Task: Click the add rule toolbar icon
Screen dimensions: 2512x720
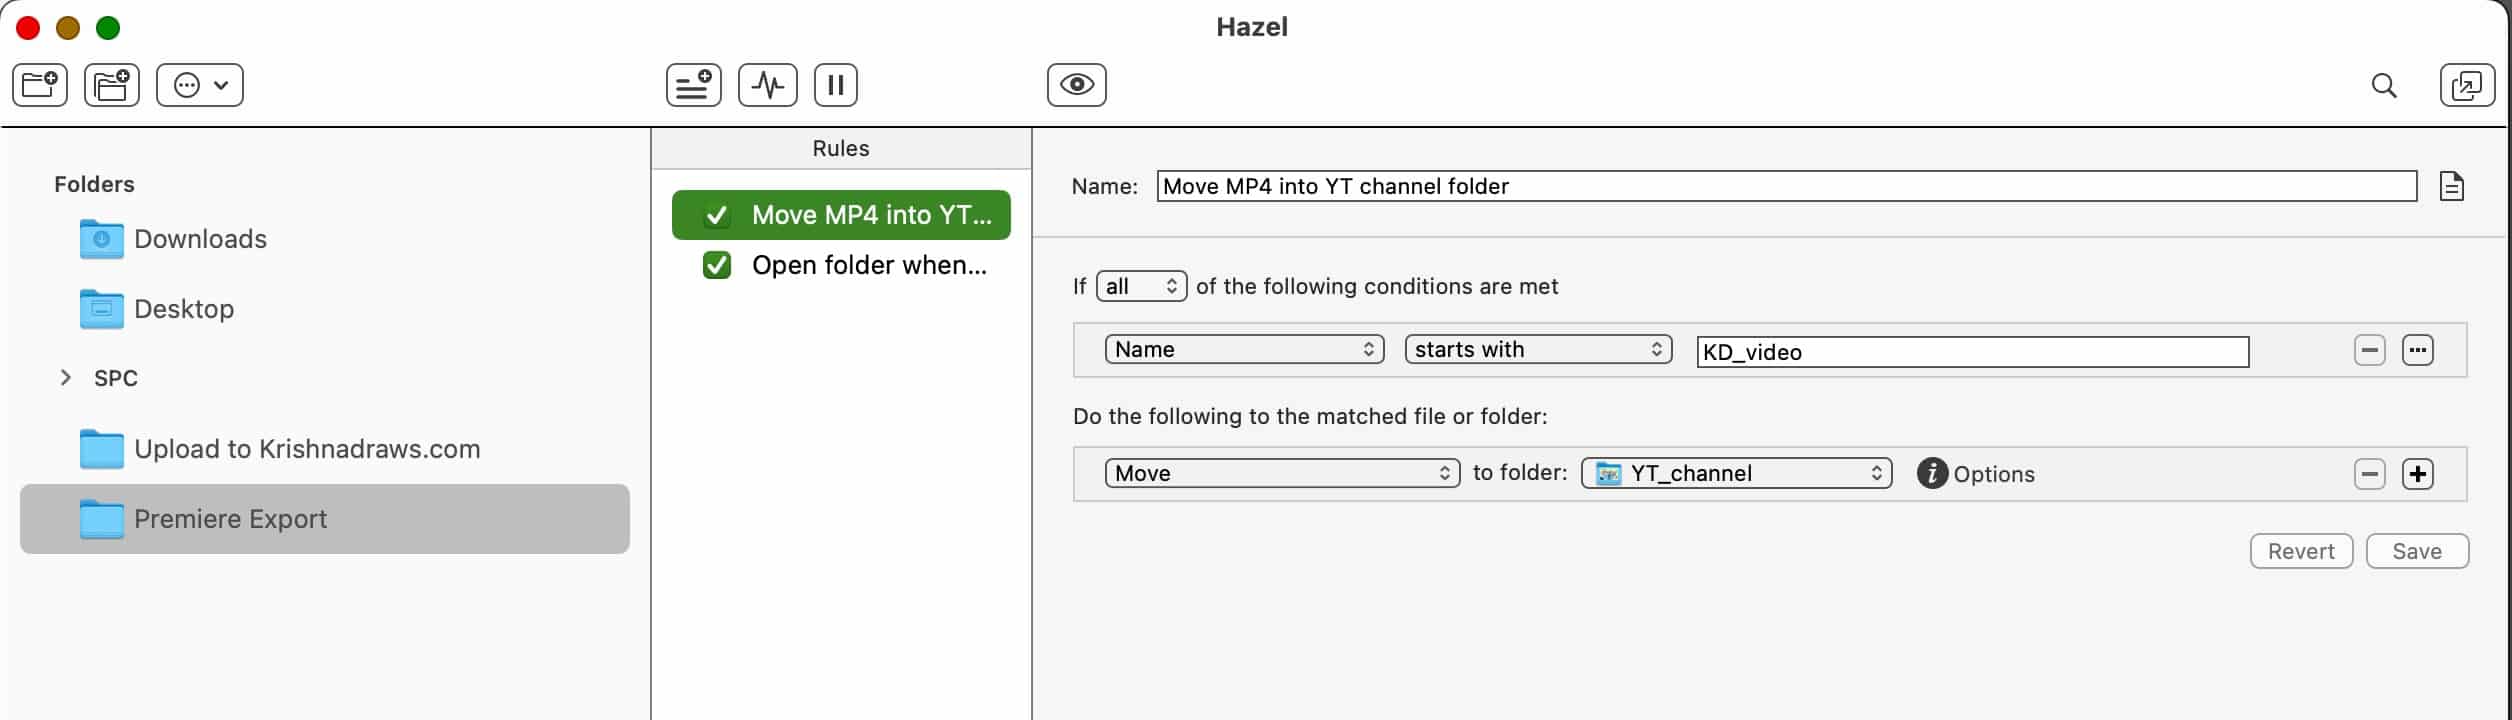Action: 694,85
